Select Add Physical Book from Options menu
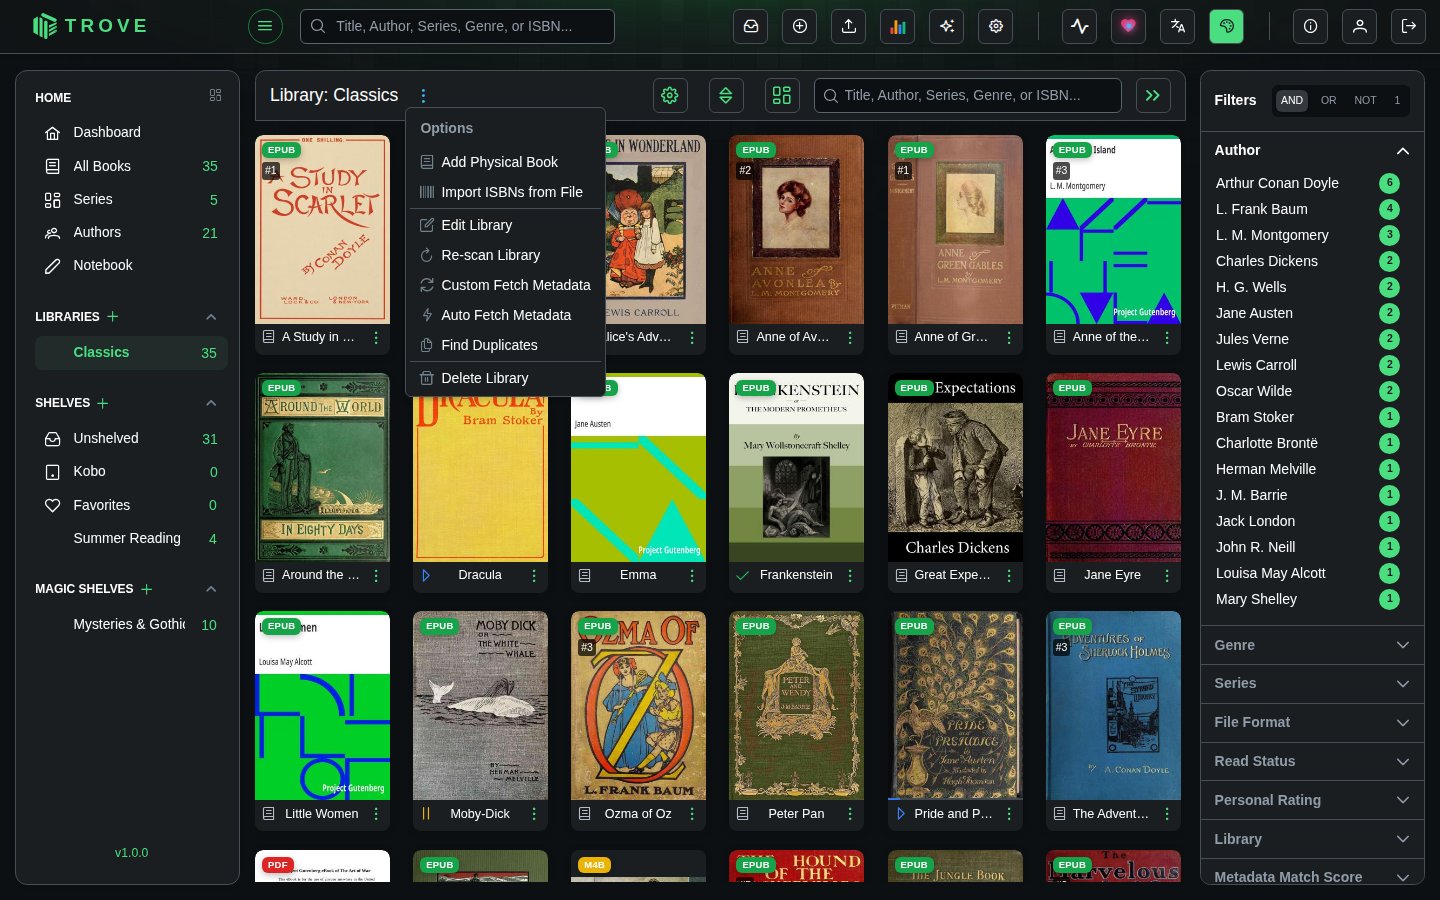1440x900 pixels. coord(505,162)
